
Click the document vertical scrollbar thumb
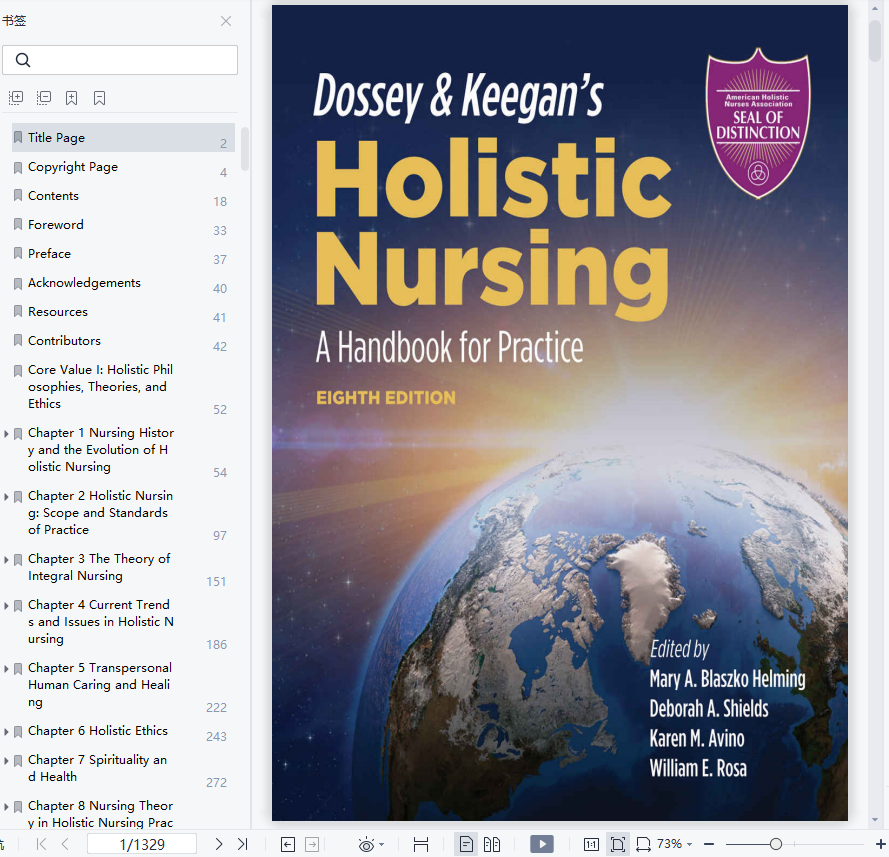coord(875,40)
